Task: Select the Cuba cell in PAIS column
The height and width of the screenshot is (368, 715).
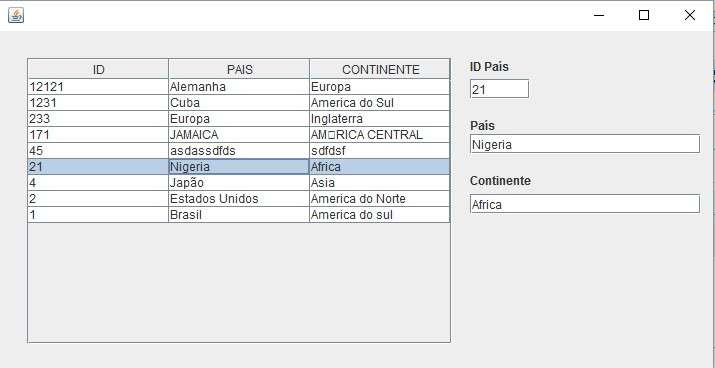Action: coord(239,103)
